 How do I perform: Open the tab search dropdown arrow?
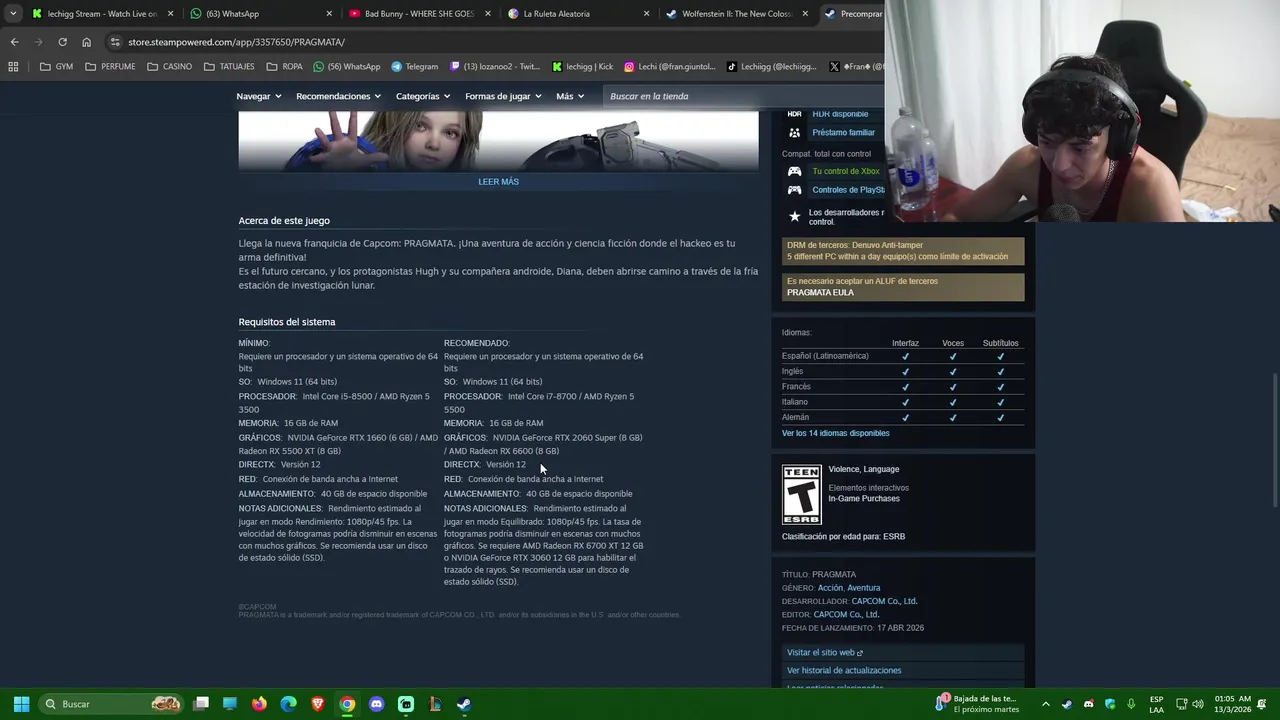pyautogui.click(x=13, y=14)
